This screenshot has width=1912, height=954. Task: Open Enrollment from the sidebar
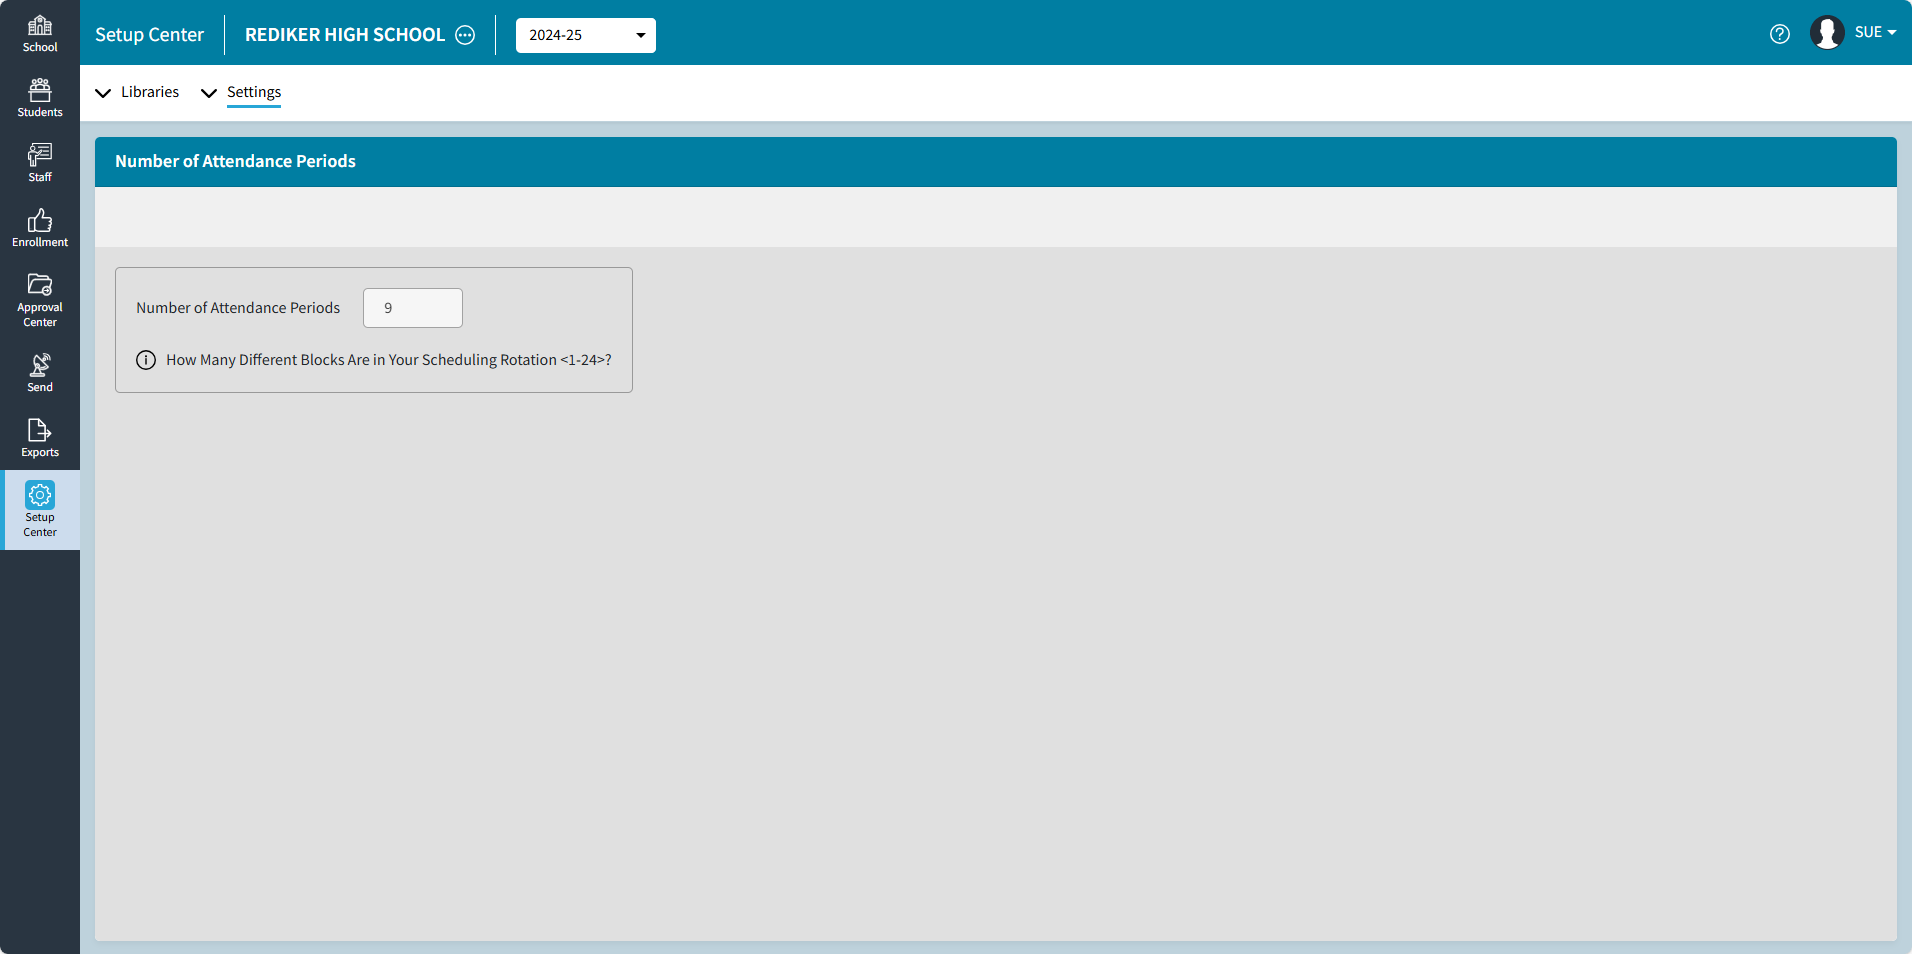[40, 228]
